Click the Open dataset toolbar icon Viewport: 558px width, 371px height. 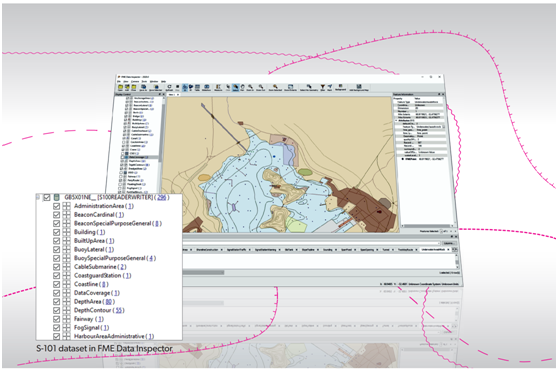click(120, 87)
